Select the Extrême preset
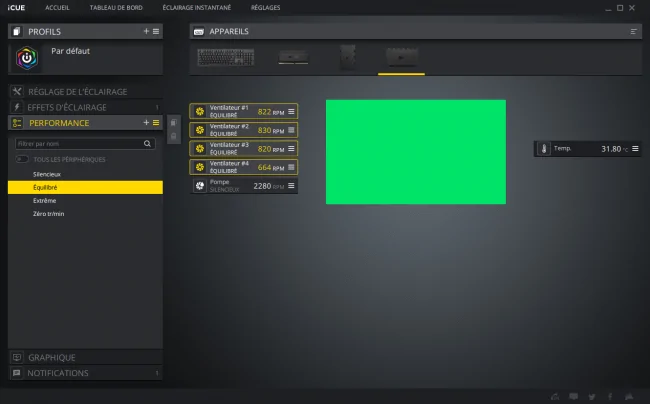Screen dimensions: 650x404 point(85,201)
